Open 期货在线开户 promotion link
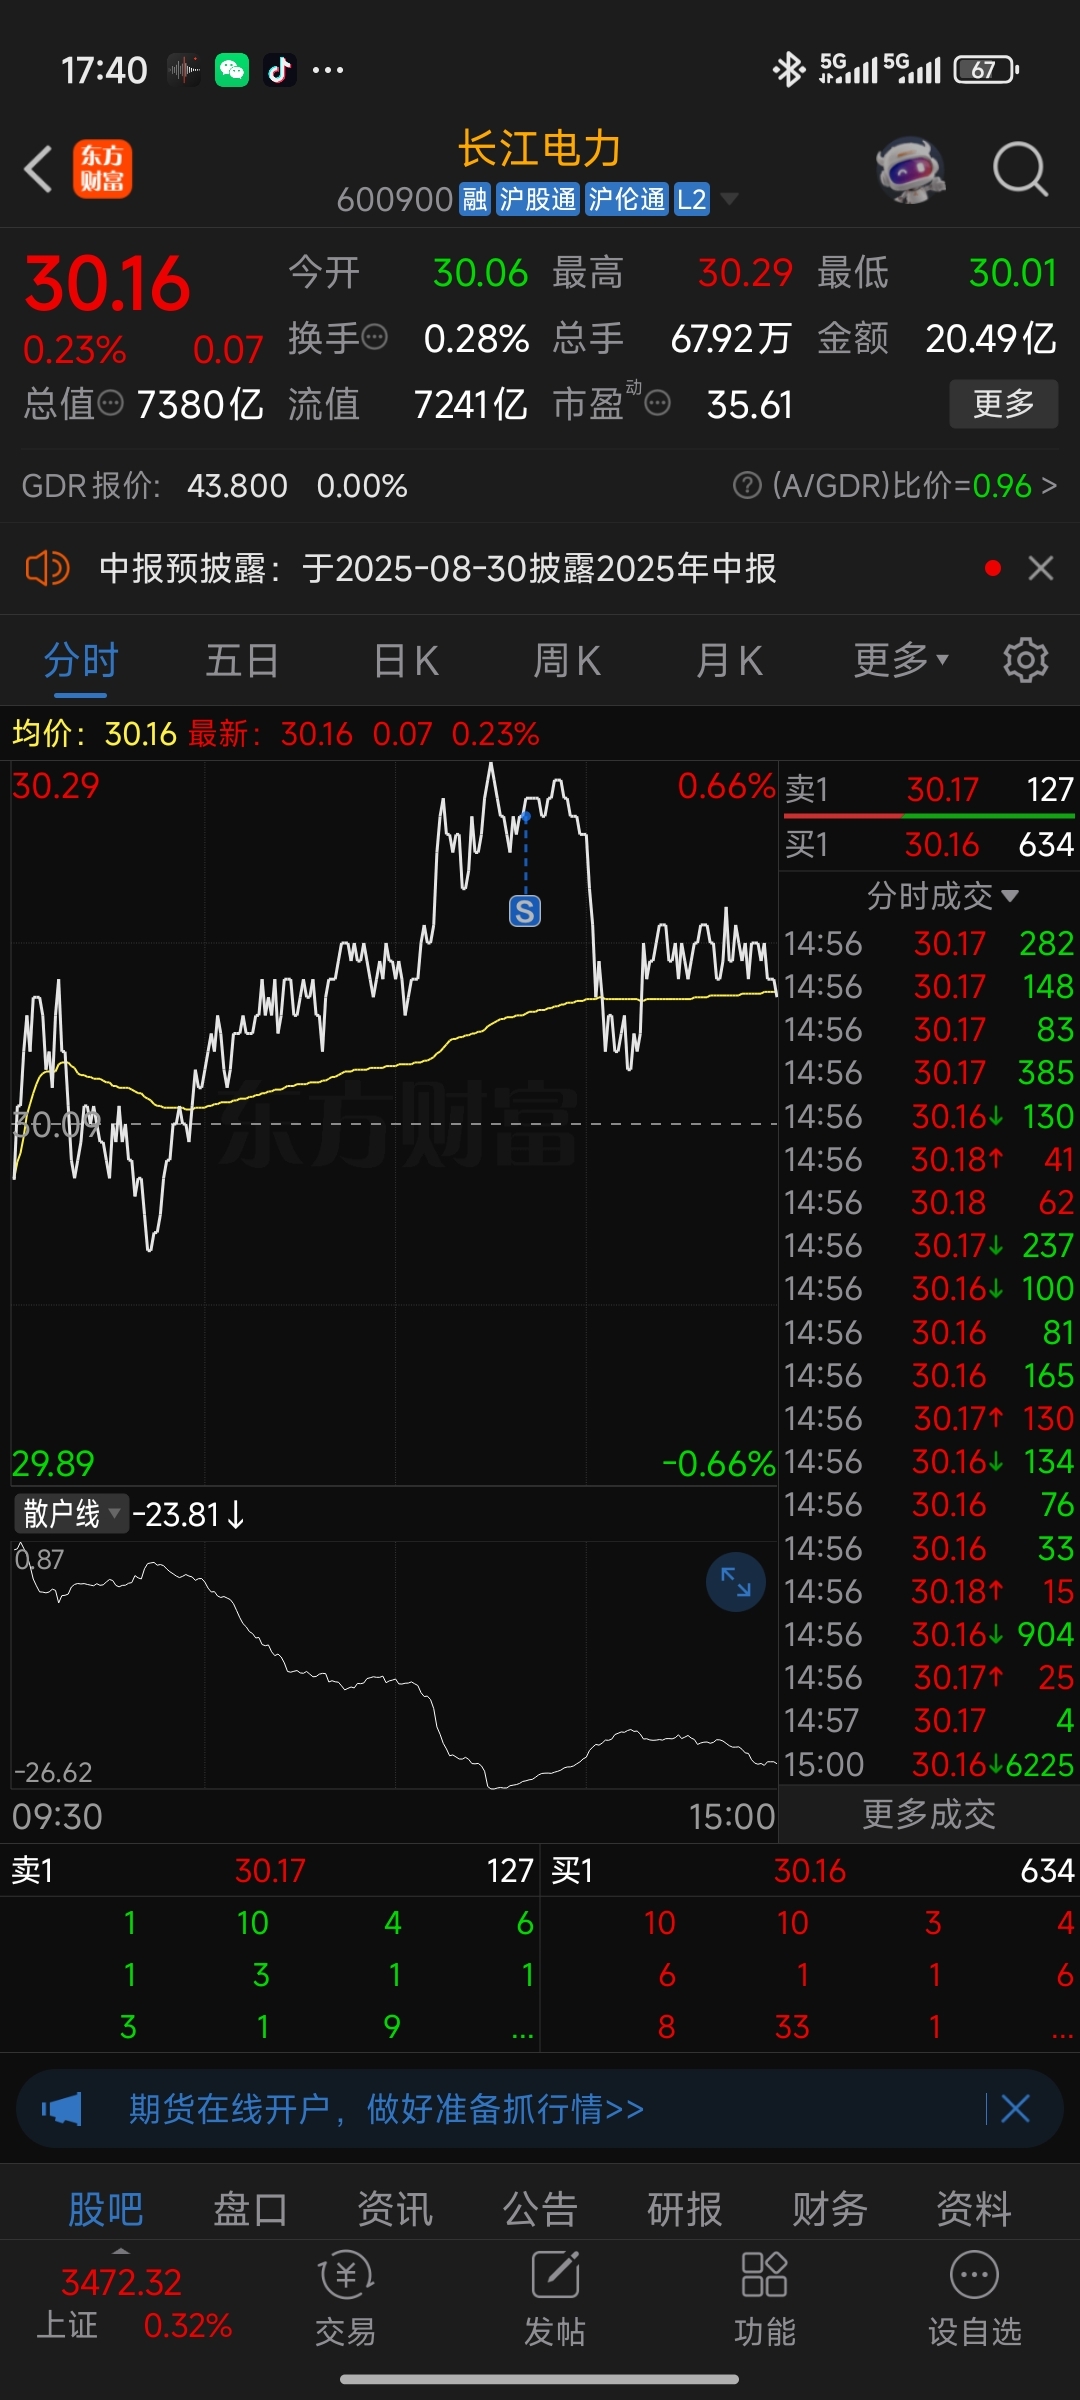The width and height of the screenshot is (1080, 2400). pos(386,2109)
